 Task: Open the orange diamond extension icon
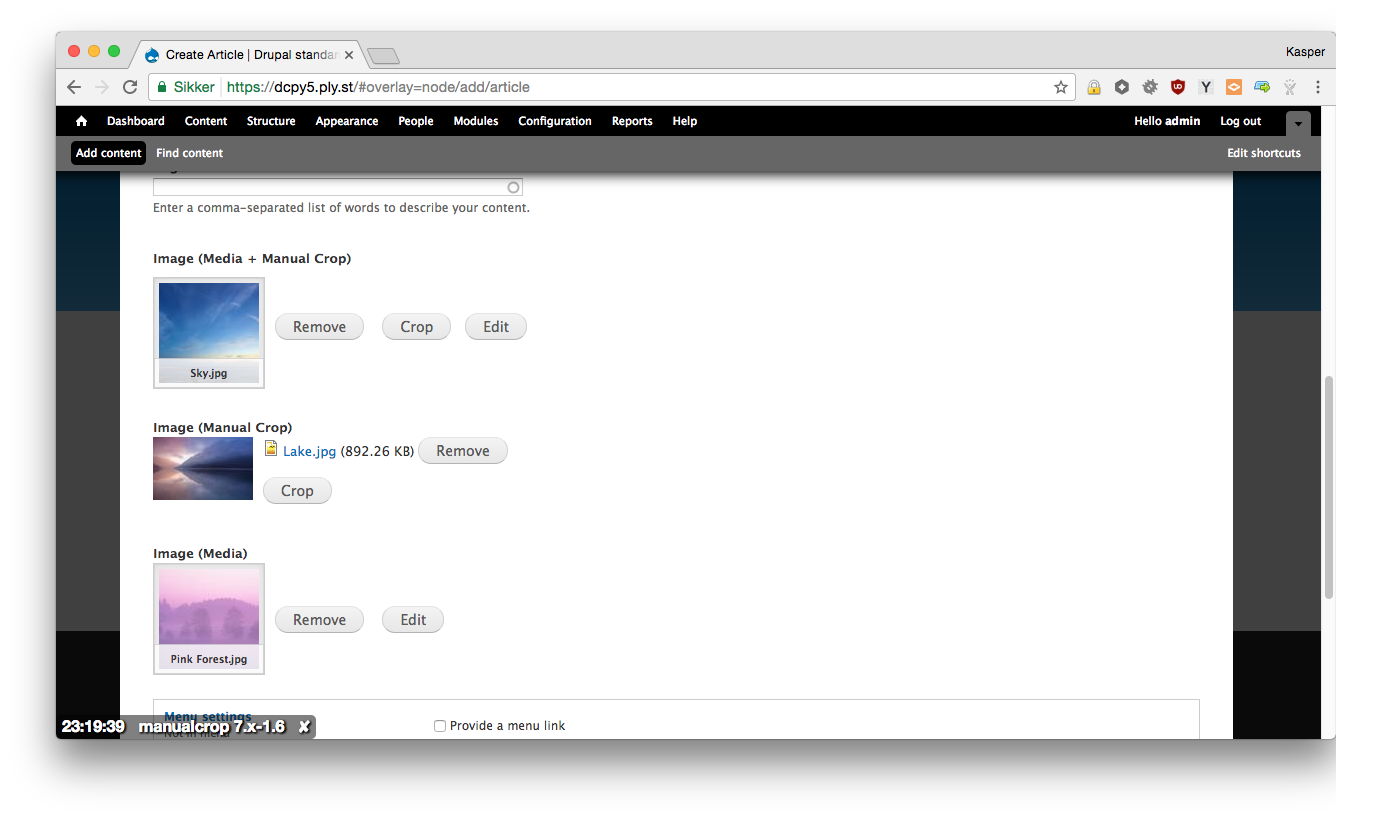pyautogui.click(x=1234, y=87)
